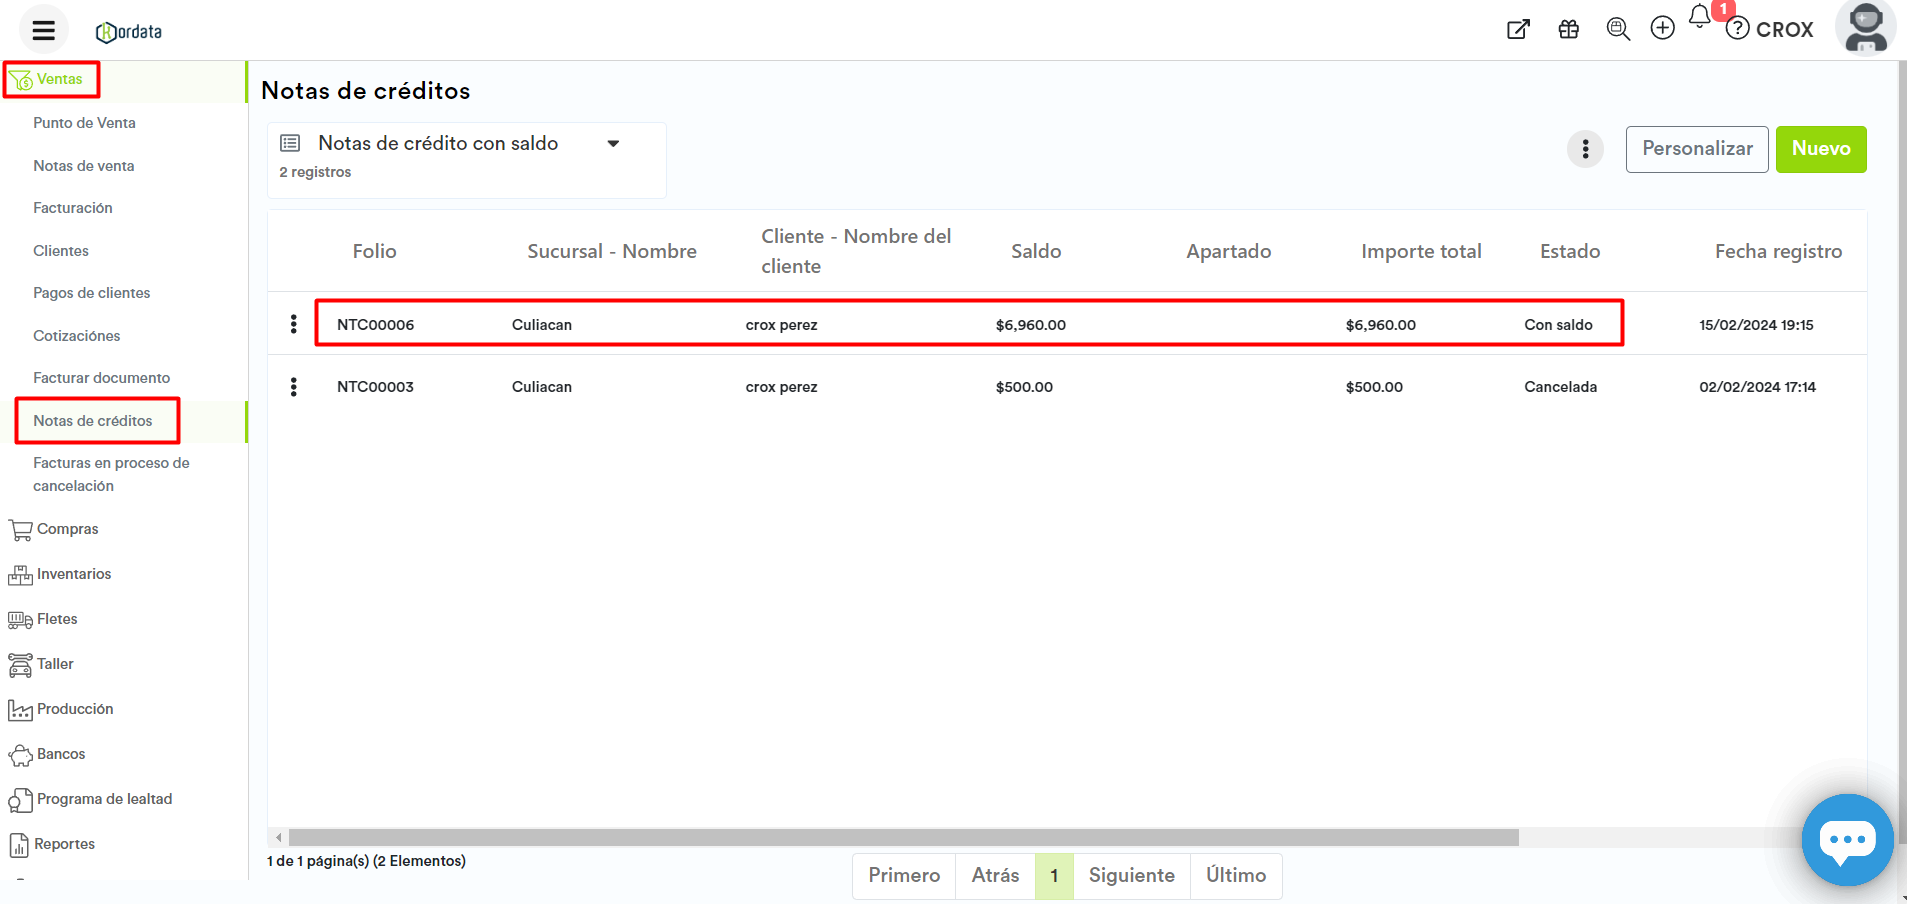Open the blue chat bubble widget

click(1846, 839)
